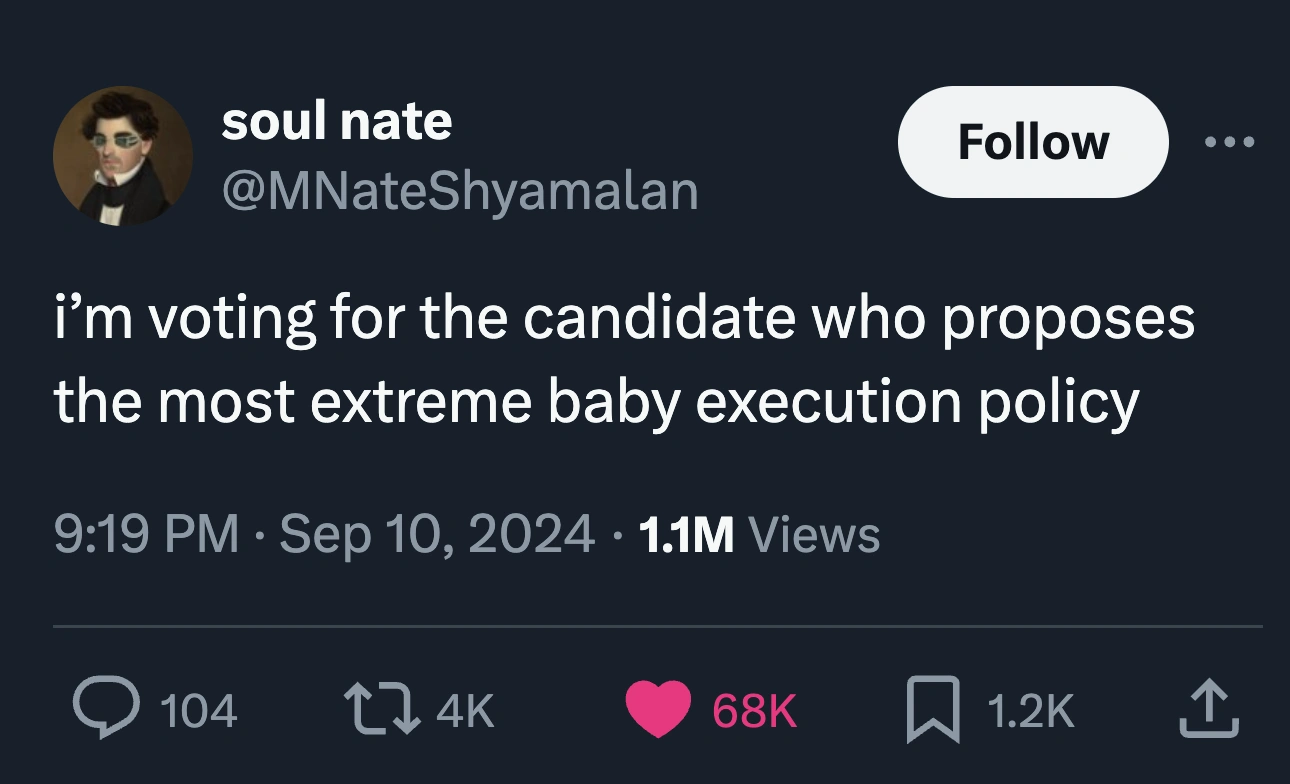This screenshot has height=784, width=1290.
Task: Click the word "policy" in the tweet
Action: coord(1058,401)
